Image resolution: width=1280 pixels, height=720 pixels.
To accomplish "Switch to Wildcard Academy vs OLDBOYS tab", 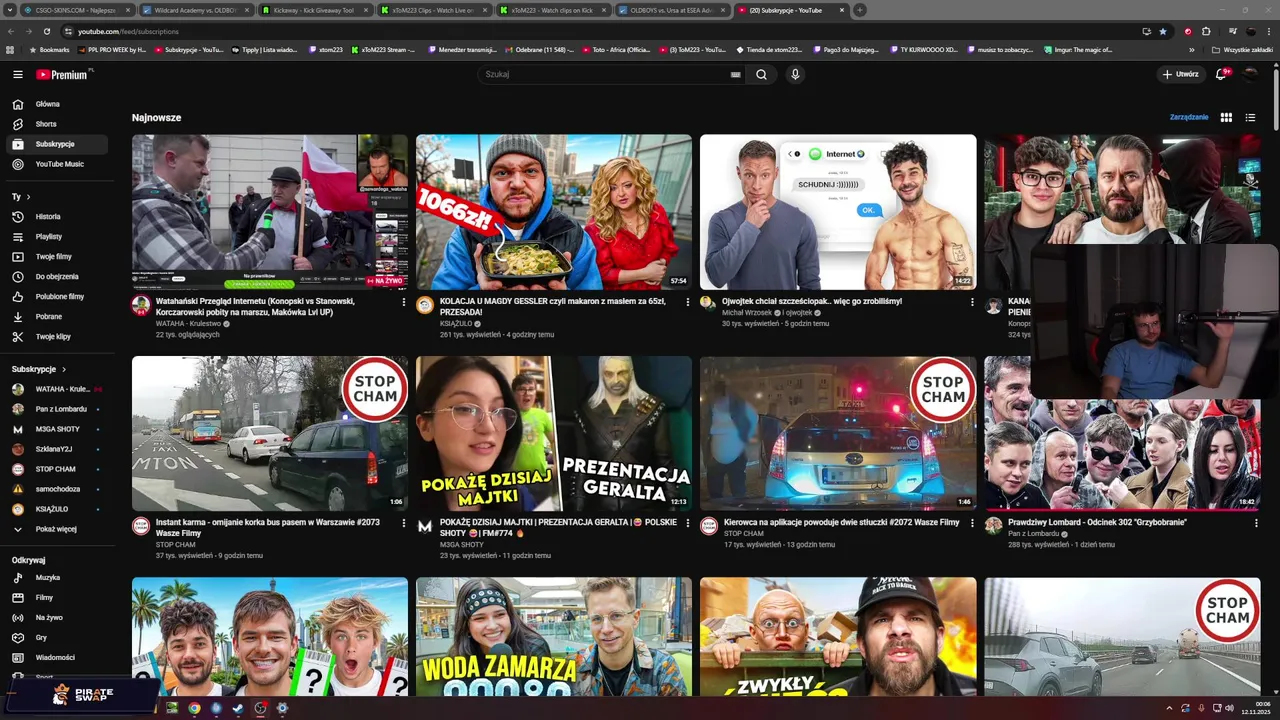I will [x=195, y=10].
